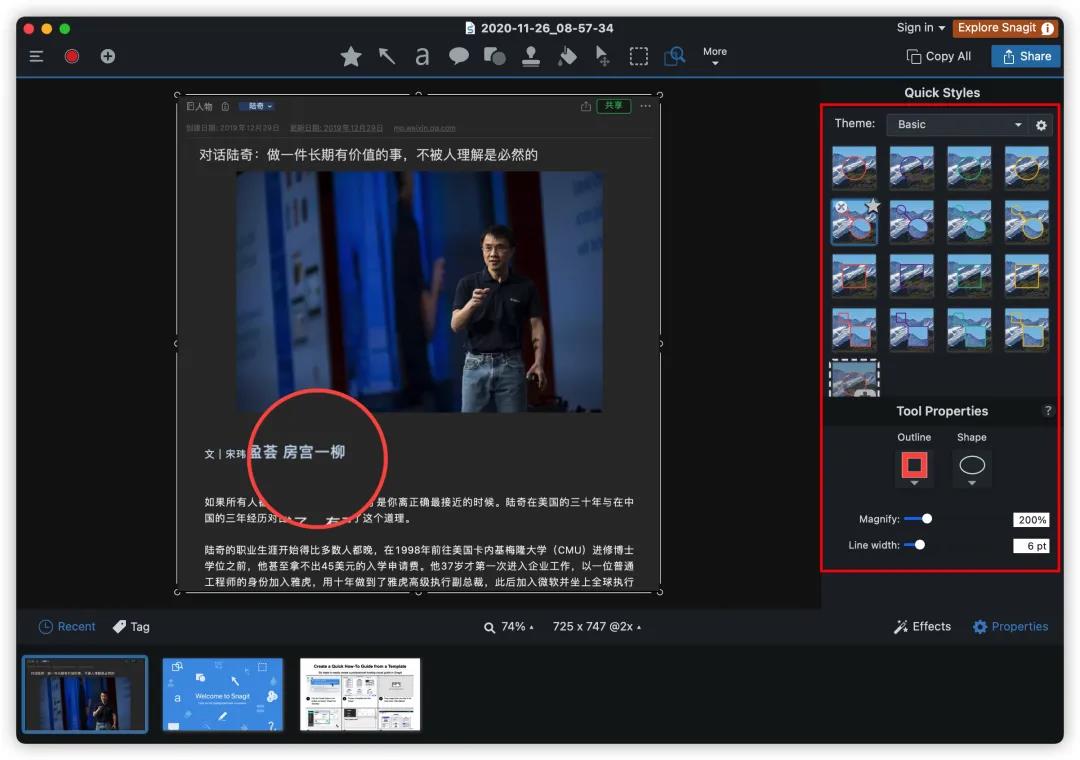The width and height of the screenshot is (1080, 760).
Task: Select the Stamp tool
Action: [529, 56]
